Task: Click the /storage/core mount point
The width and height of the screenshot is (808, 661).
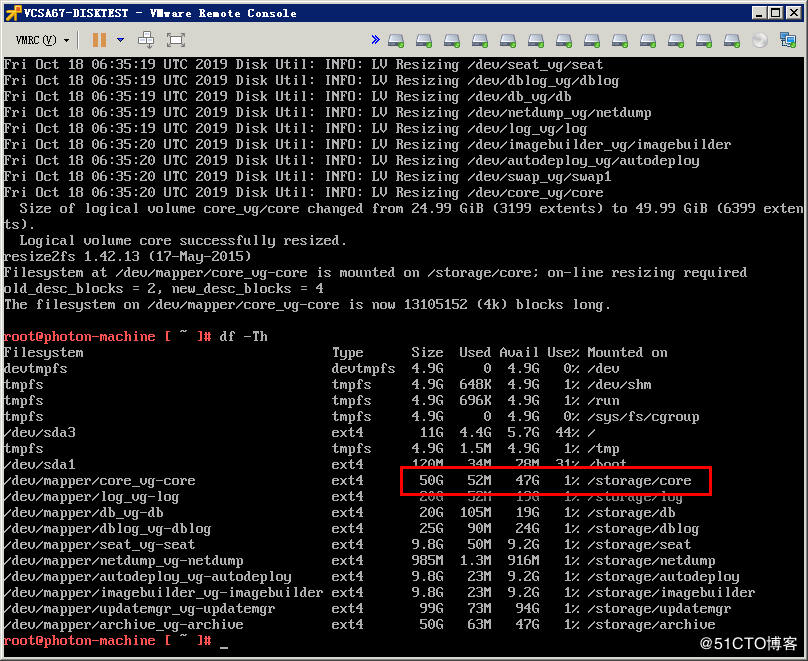Action: pyautogui.click(x=639, y=481)
